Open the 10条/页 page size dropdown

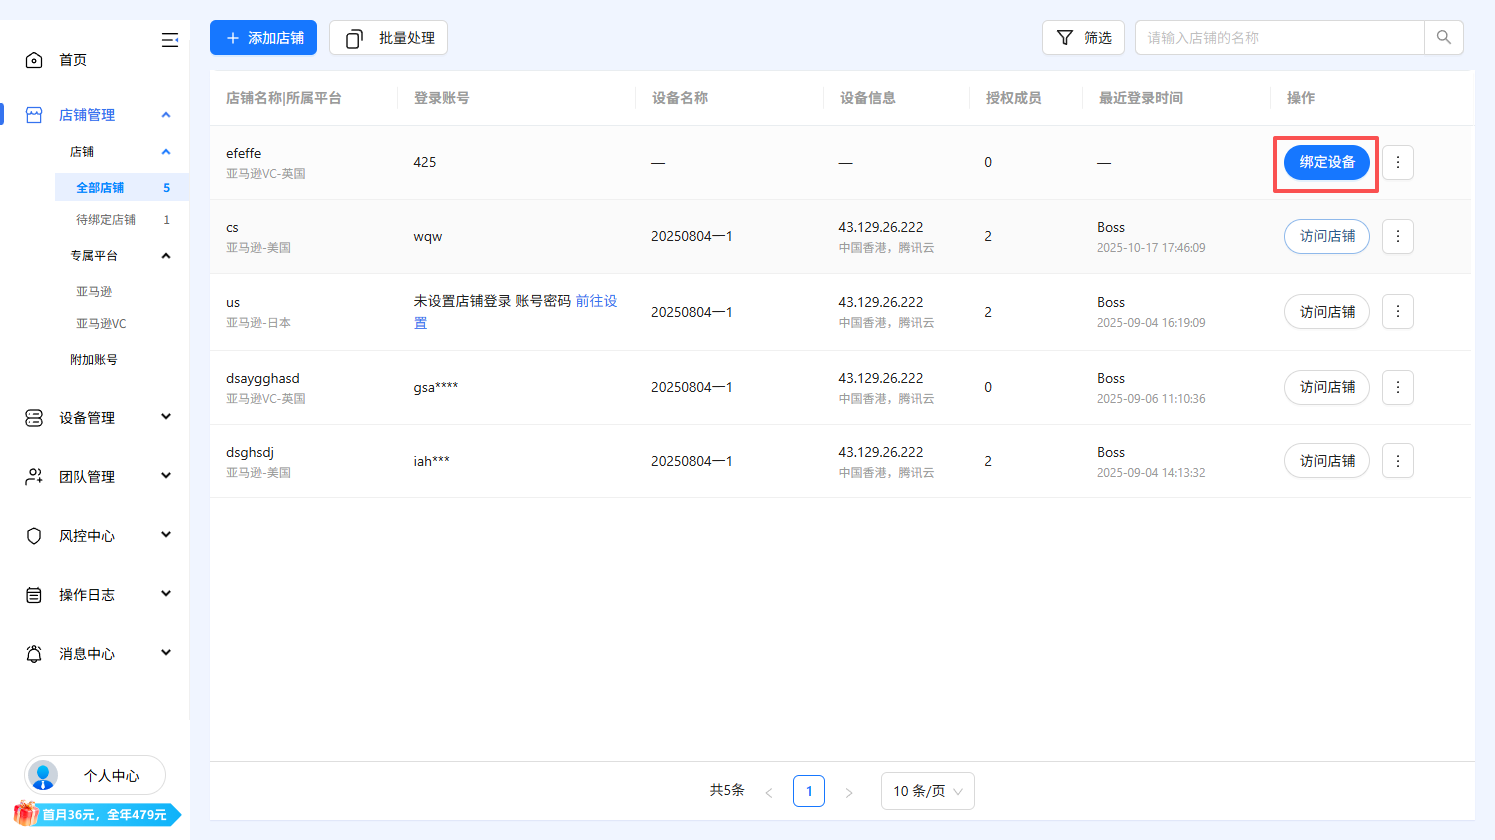pos(927,791)
